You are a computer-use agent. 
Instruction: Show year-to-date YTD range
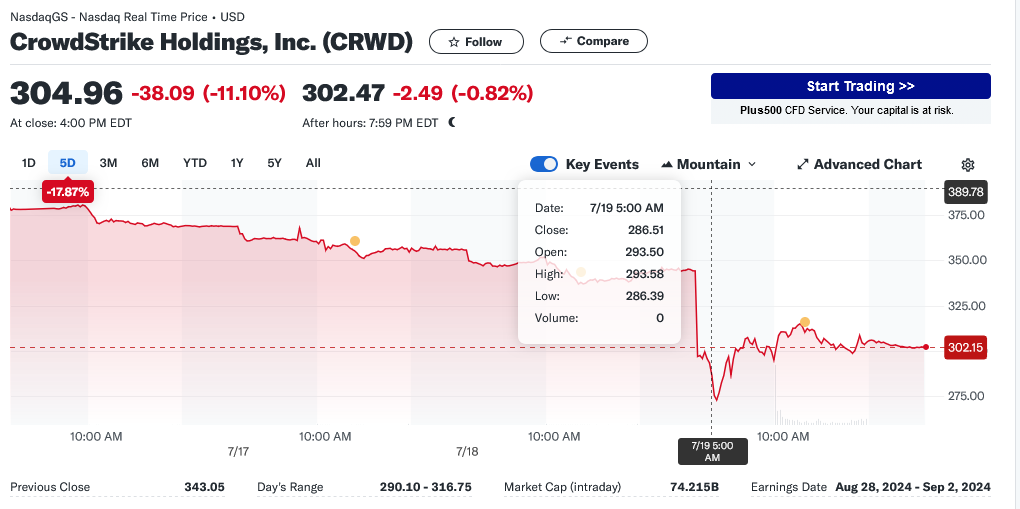pos(195,163)
